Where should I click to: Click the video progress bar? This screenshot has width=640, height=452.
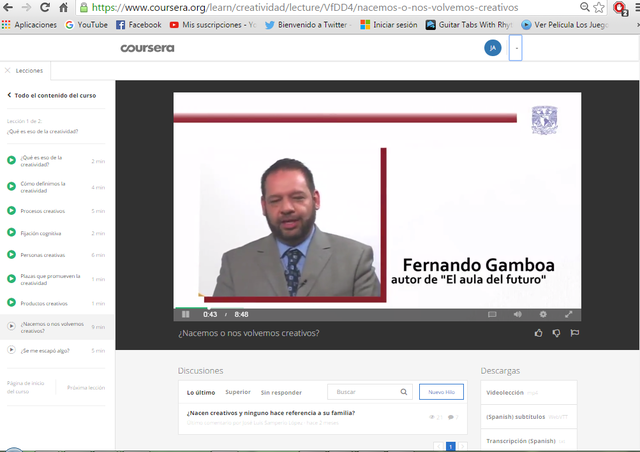click(377, 308)
